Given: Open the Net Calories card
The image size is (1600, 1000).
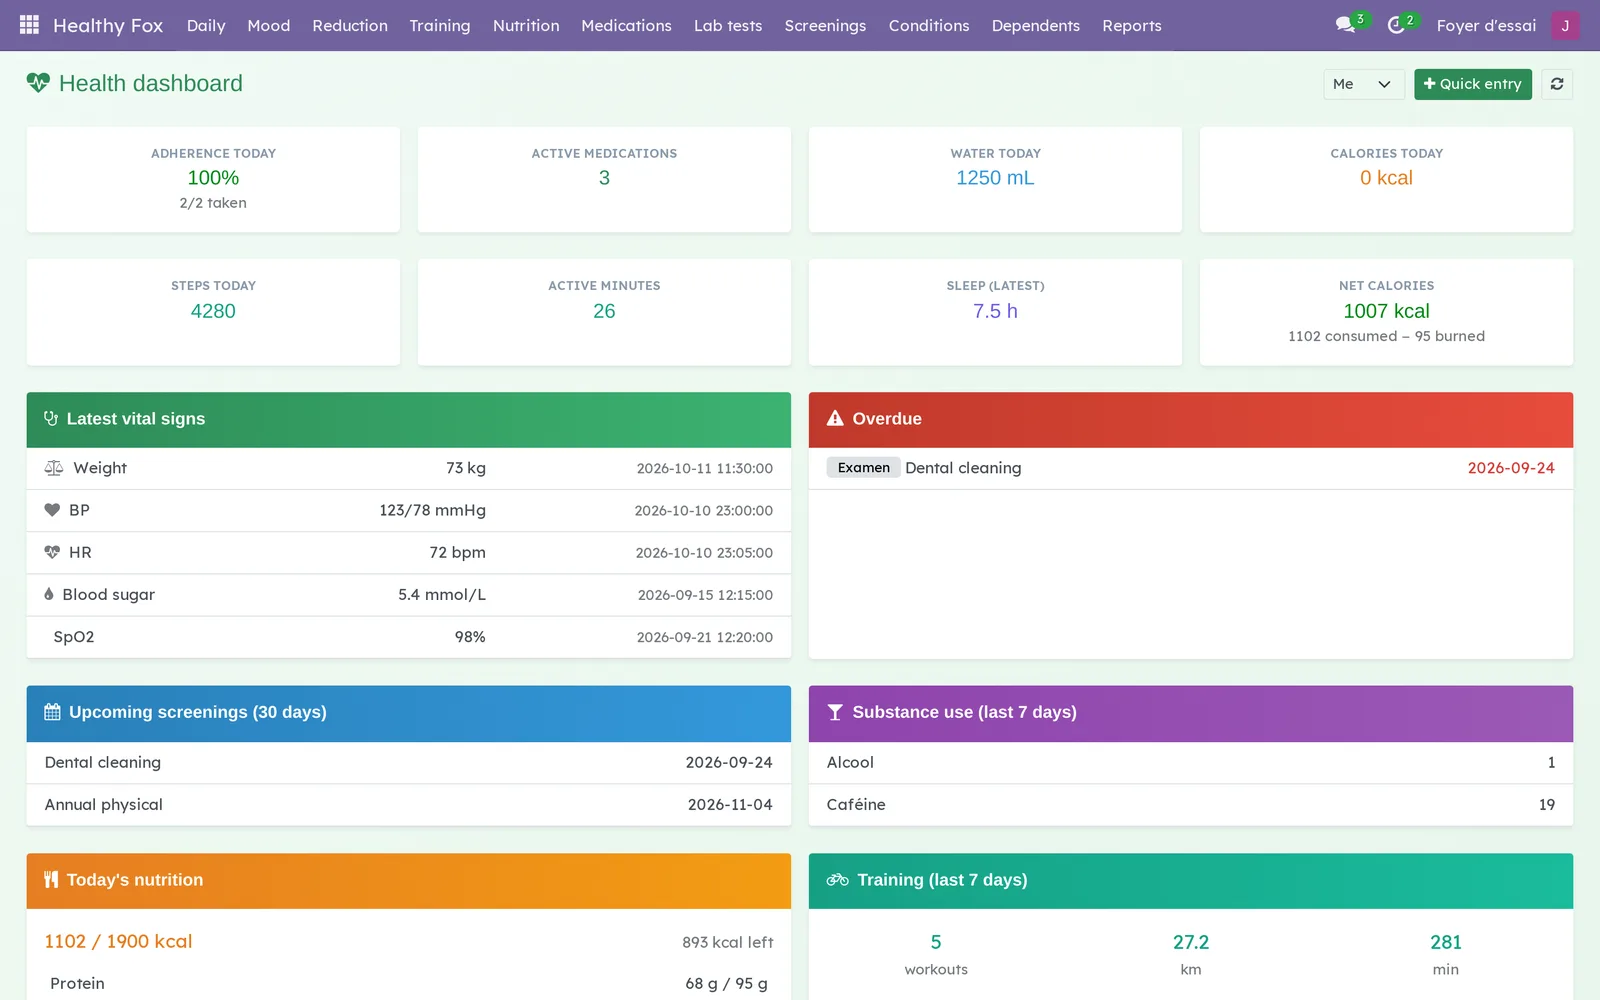Looking at the screenshot, I should pyautogui.click(x=1386, y=312).
